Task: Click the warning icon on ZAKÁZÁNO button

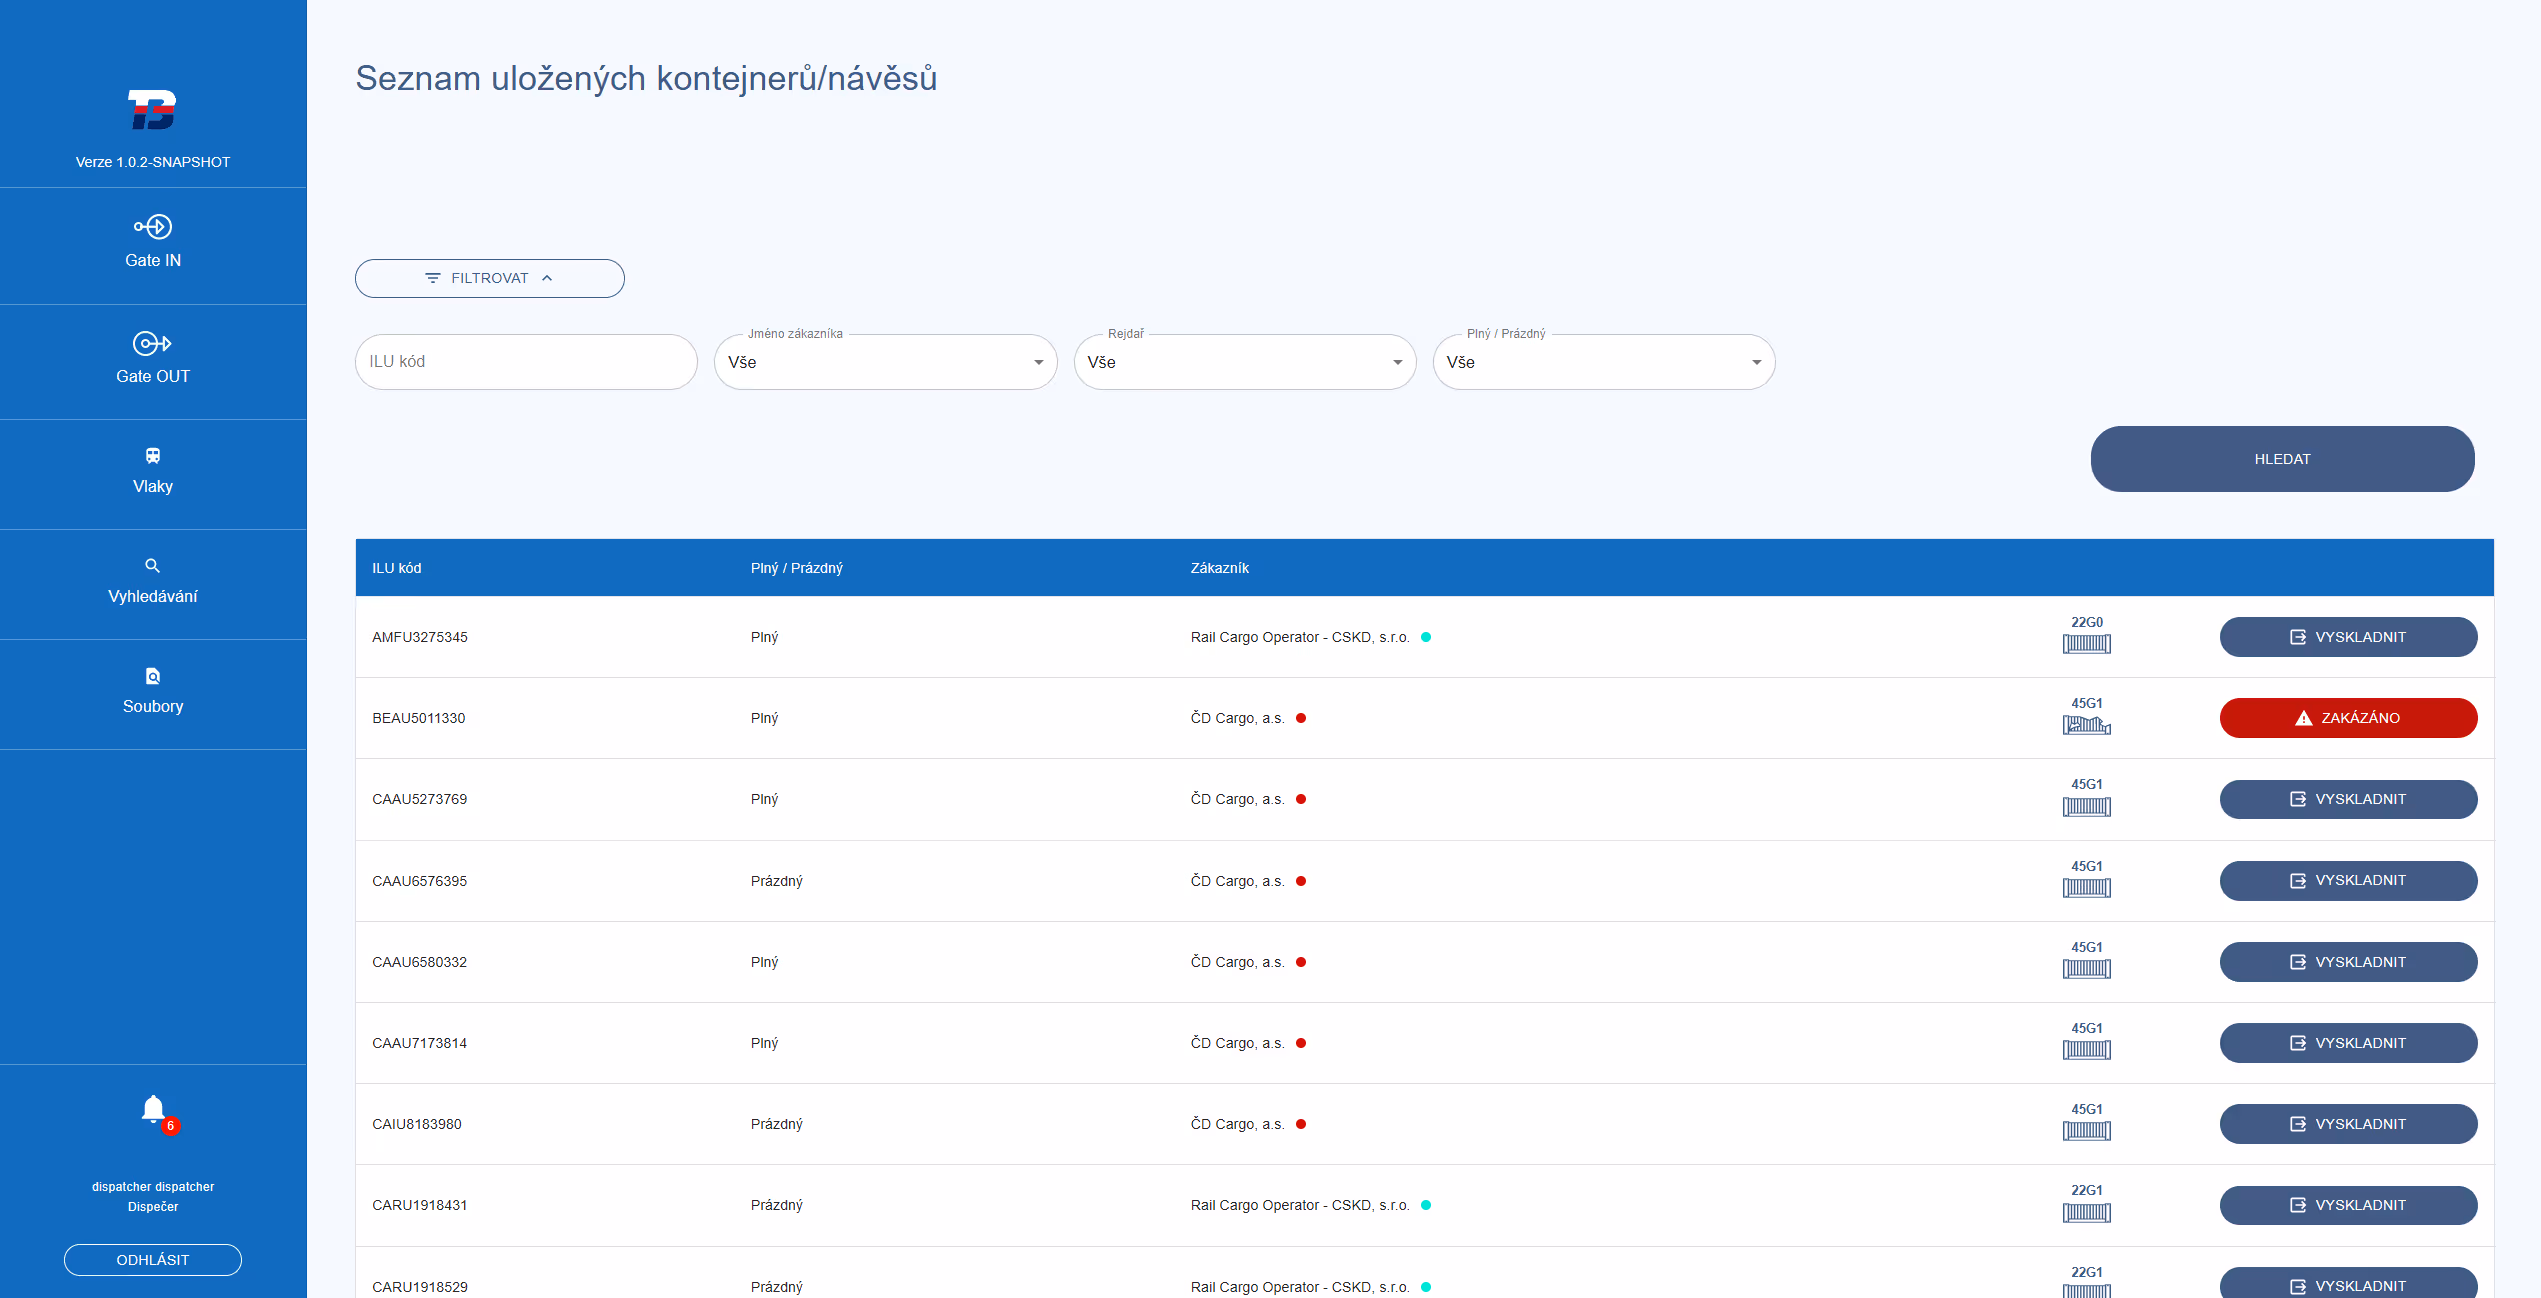Action: point(2302,717)
